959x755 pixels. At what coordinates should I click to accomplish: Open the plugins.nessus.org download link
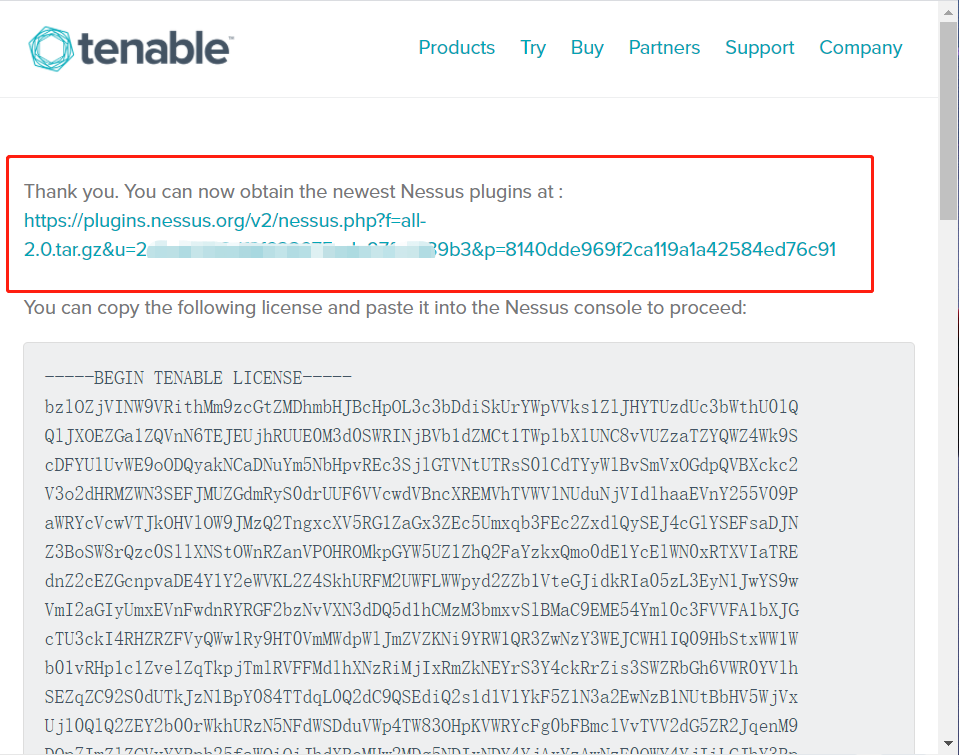point(230,220)
